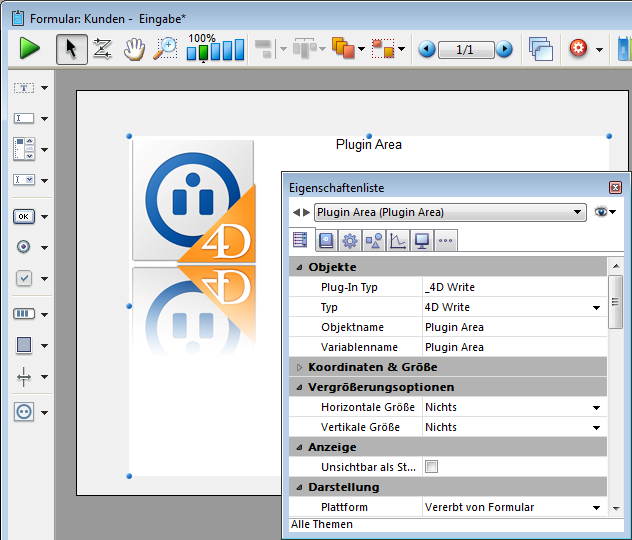Pick the radio button object tool
This screenshot has width=632, height=540.
pos(24,247)
